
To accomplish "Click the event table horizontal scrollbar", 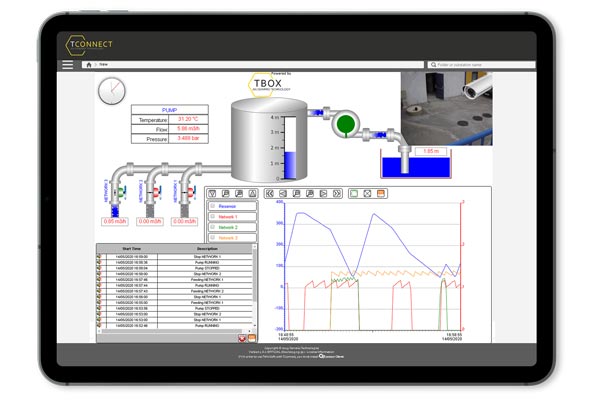I will 174,331.
